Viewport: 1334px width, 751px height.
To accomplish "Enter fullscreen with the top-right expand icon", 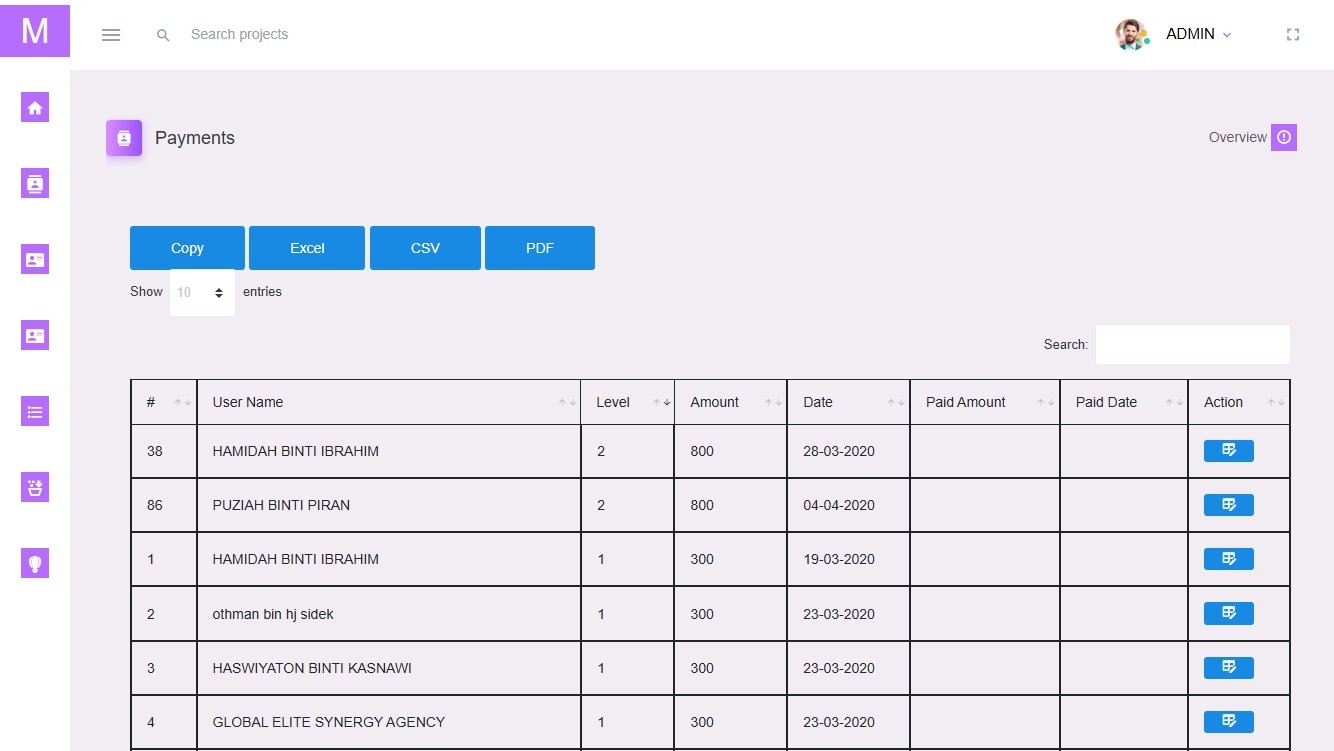I will (x=1292, y=35).
